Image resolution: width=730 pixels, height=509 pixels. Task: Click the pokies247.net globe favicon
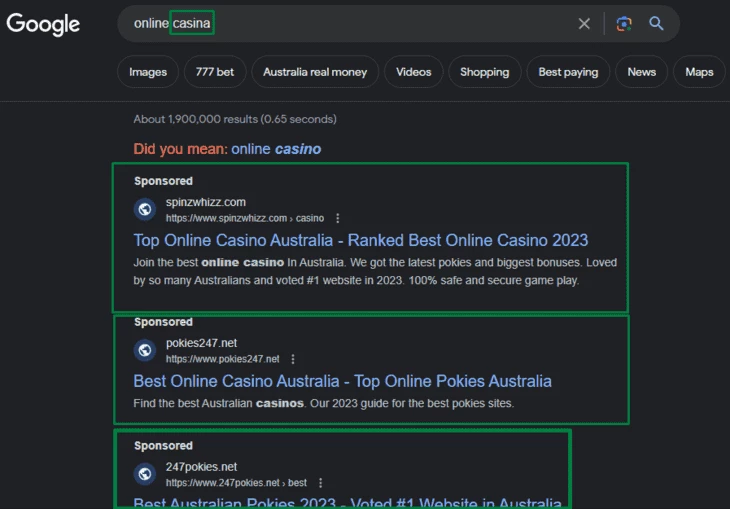point(145,350)
